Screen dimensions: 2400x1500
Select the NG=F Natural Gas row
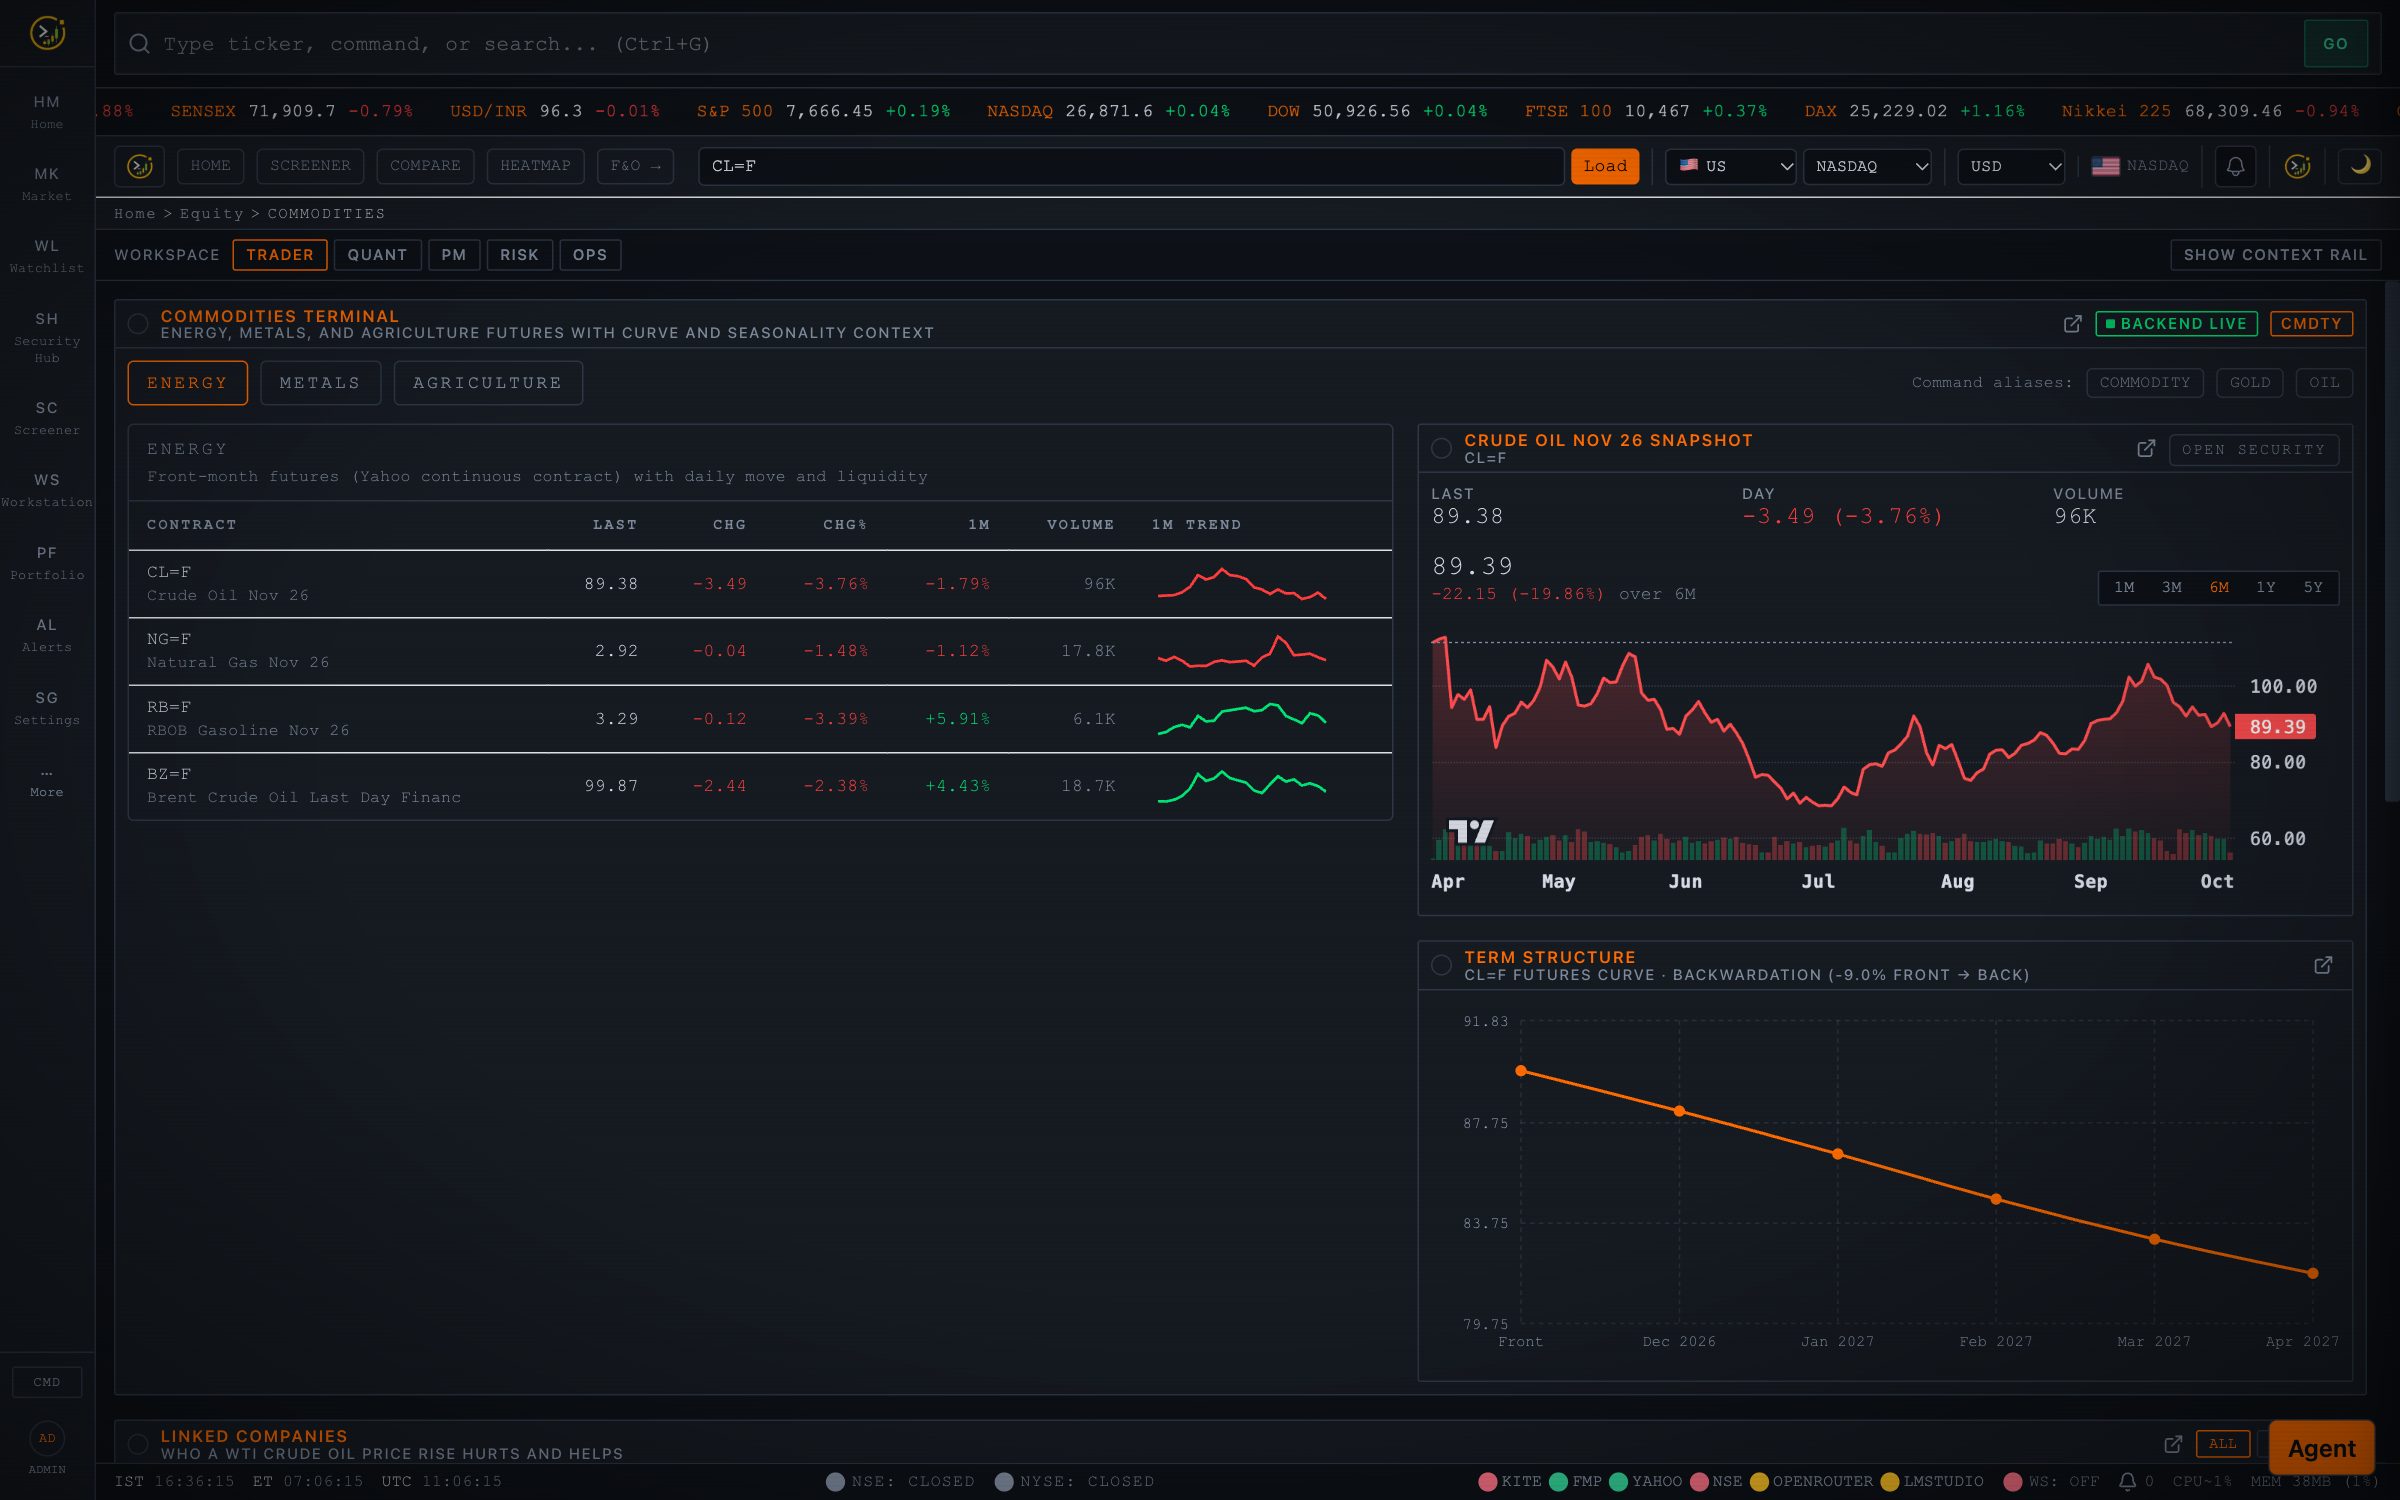pyautogui.click(x=760, y=651)
